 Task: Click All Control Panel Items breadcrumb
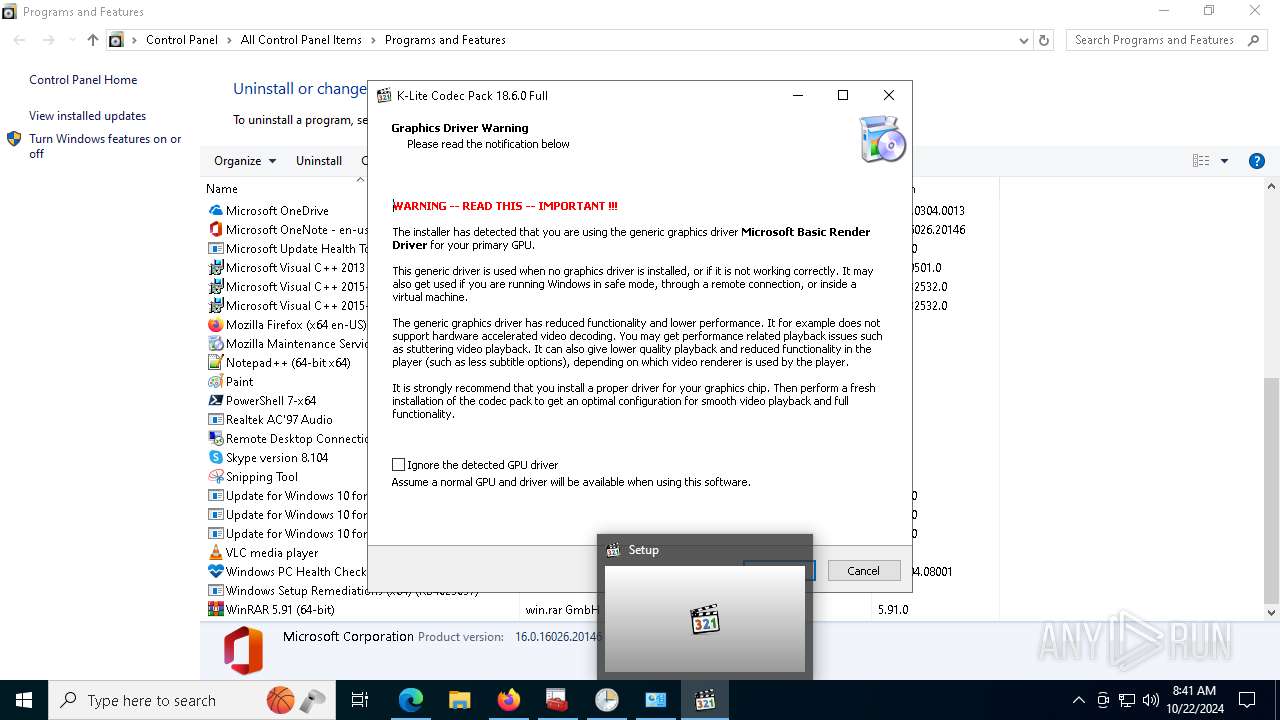point(301,40)
